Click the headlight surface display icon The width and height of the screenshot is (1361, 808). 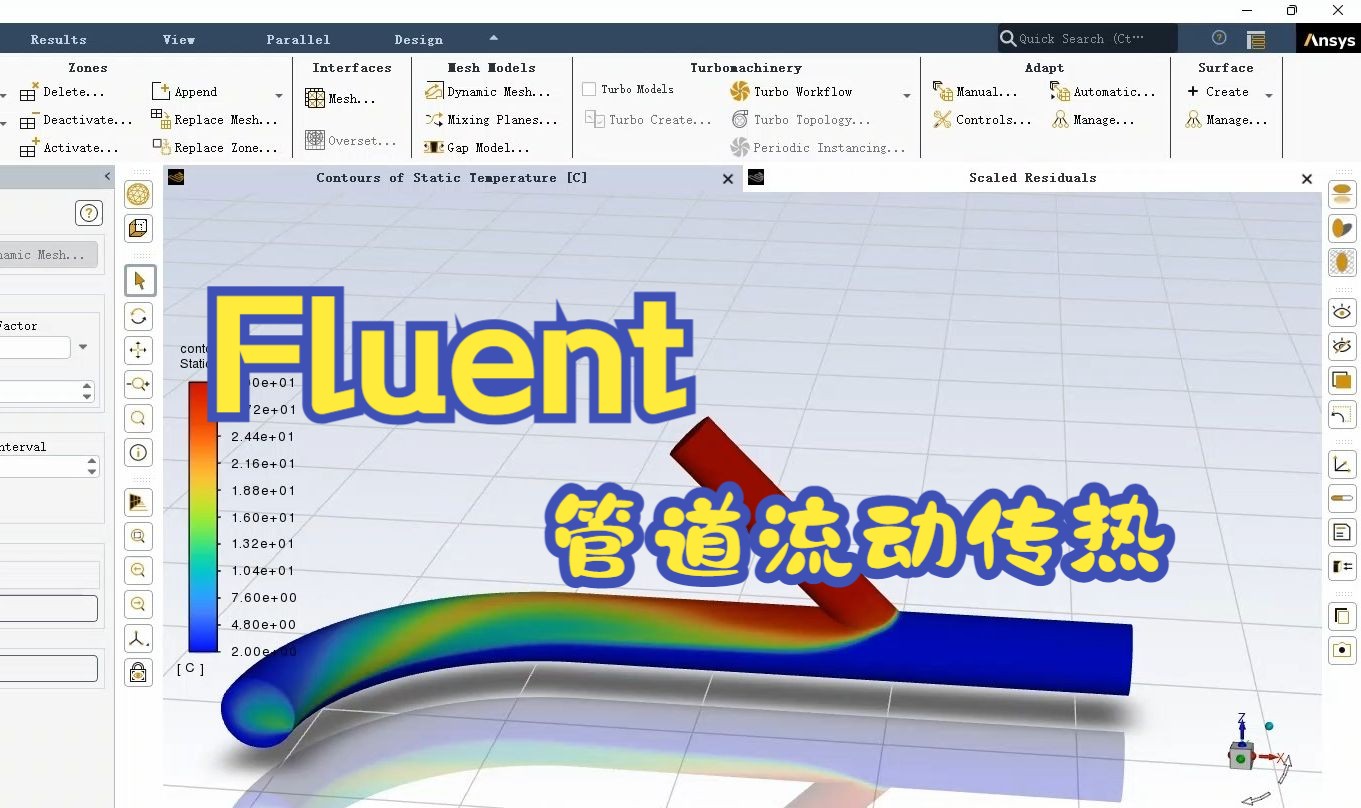1342,194
